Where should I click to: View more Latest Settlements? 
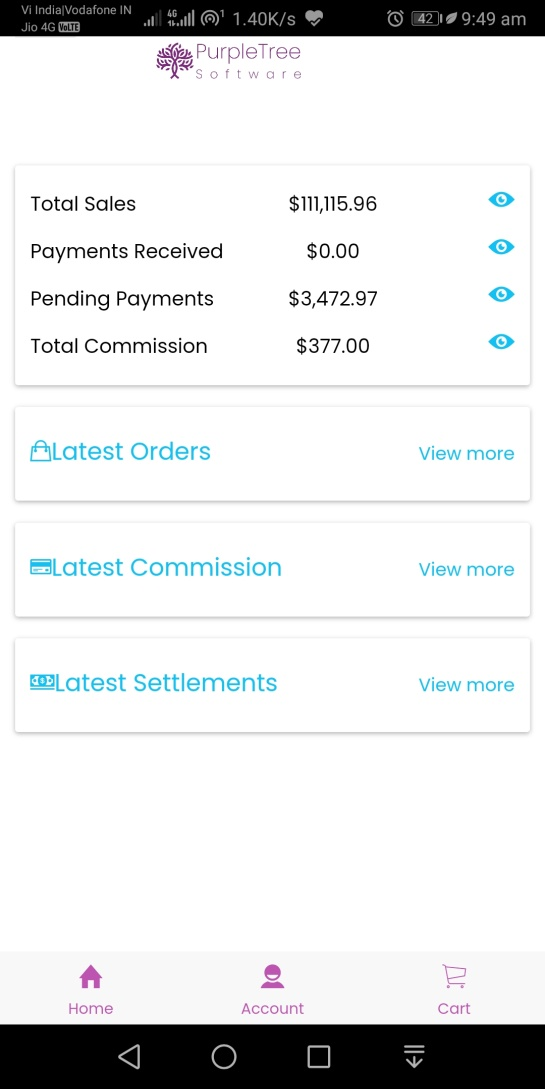pyautogui.click(x=467, y=685)
